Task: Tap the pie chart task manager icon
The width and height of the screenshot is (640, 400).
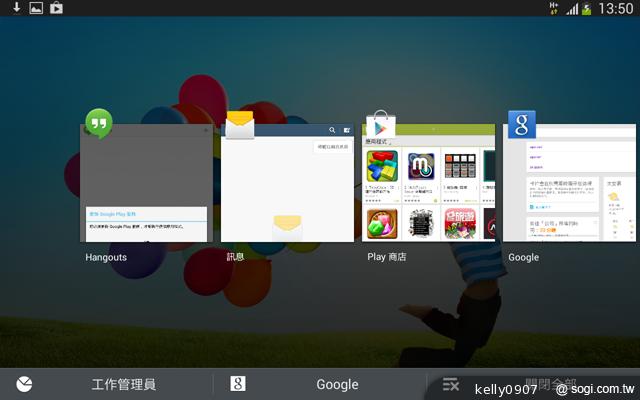Action: [x=24, y=384]
